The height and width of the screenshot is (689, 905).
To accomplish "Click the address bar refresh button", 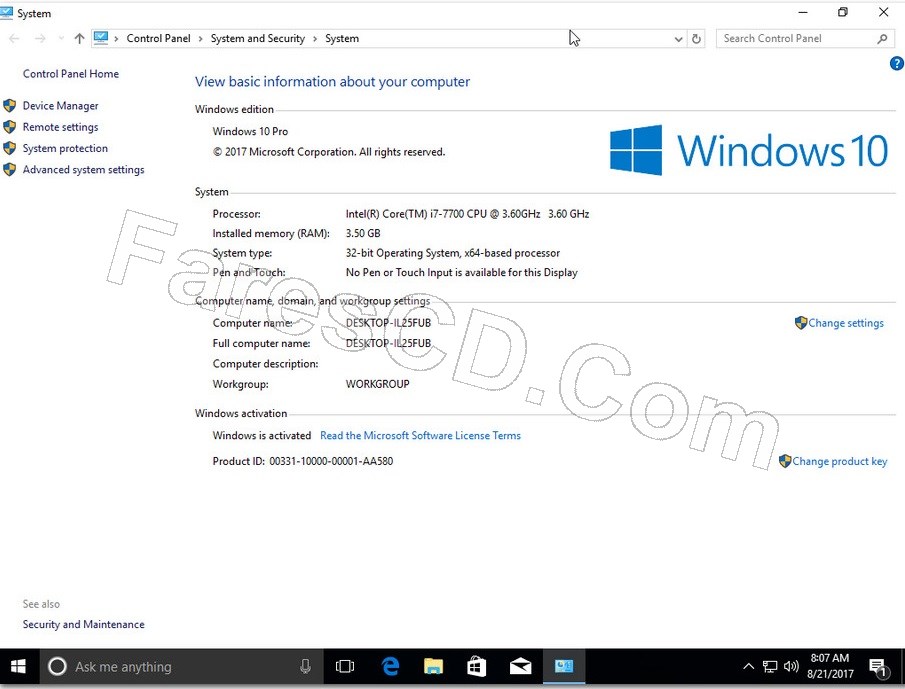I will click(696, 39).
